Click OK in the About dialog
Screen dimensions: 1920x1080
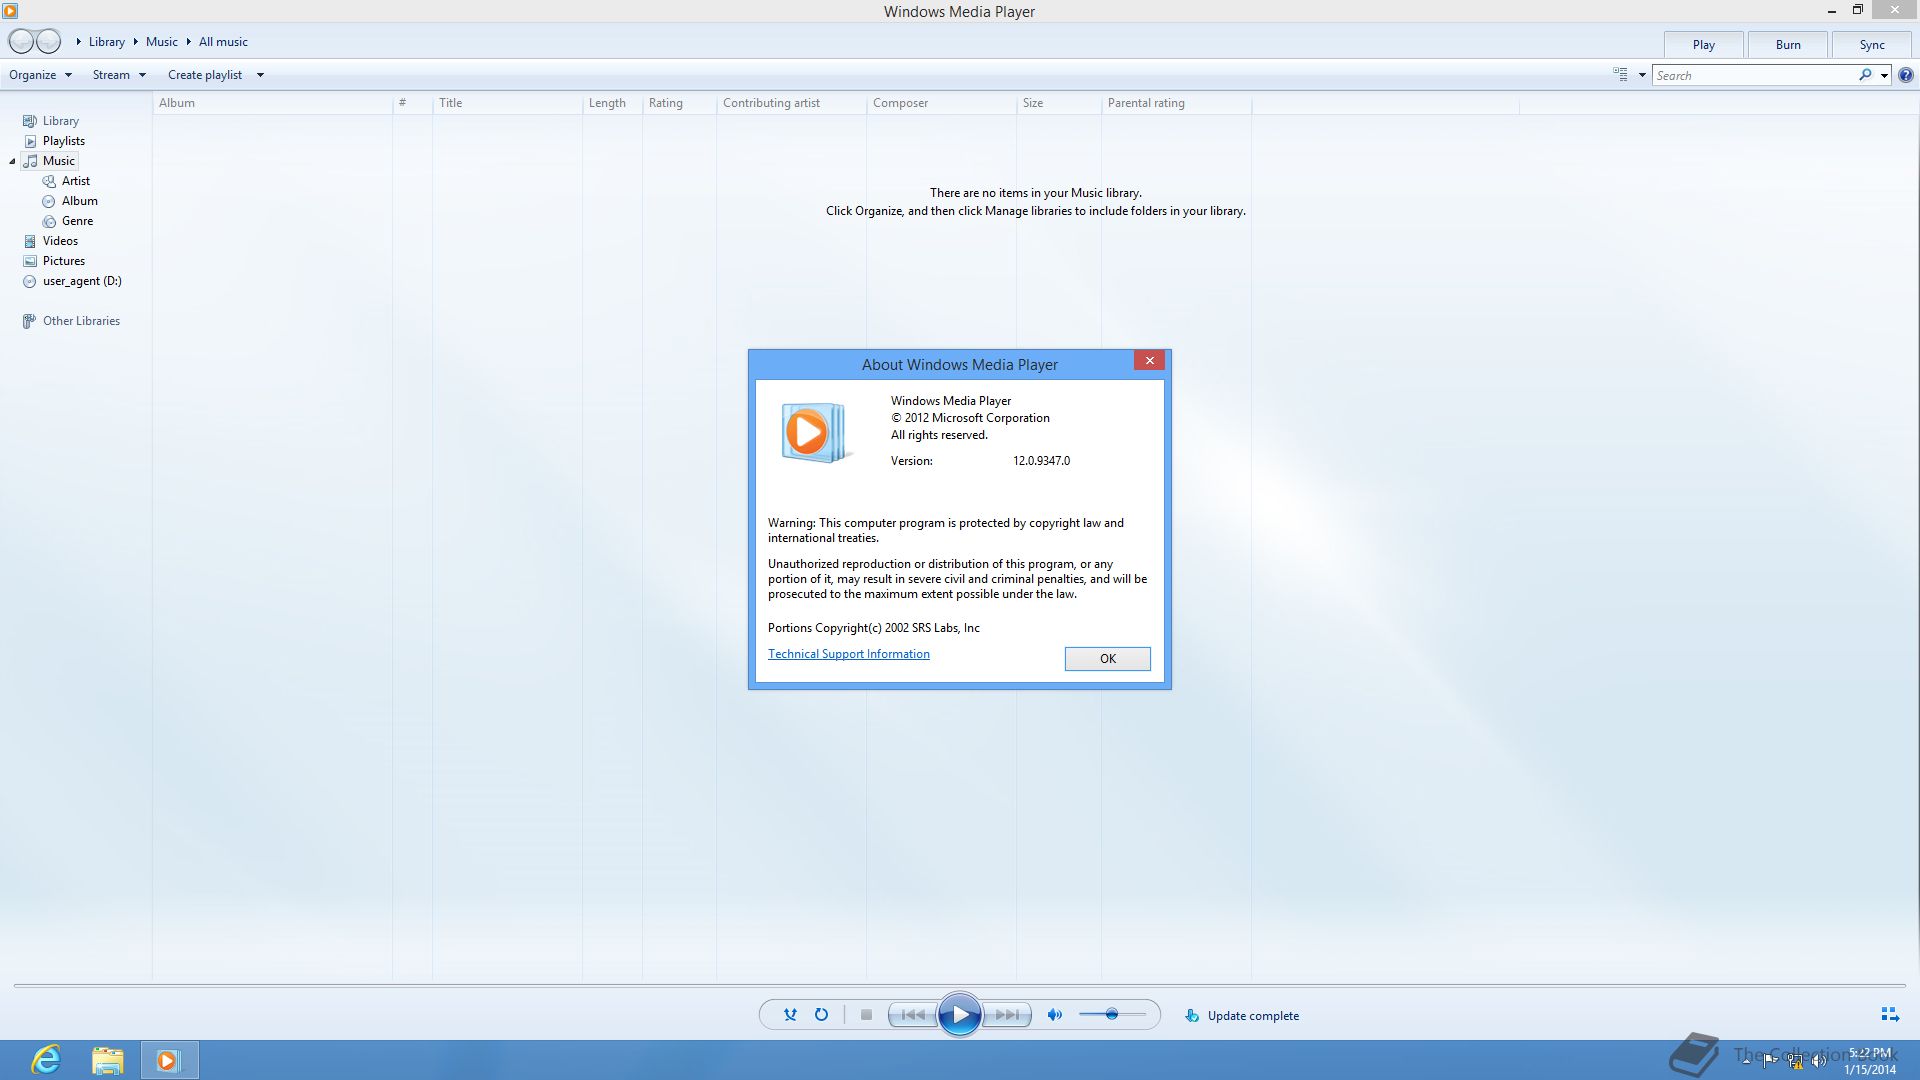[x=1107, y=658]
